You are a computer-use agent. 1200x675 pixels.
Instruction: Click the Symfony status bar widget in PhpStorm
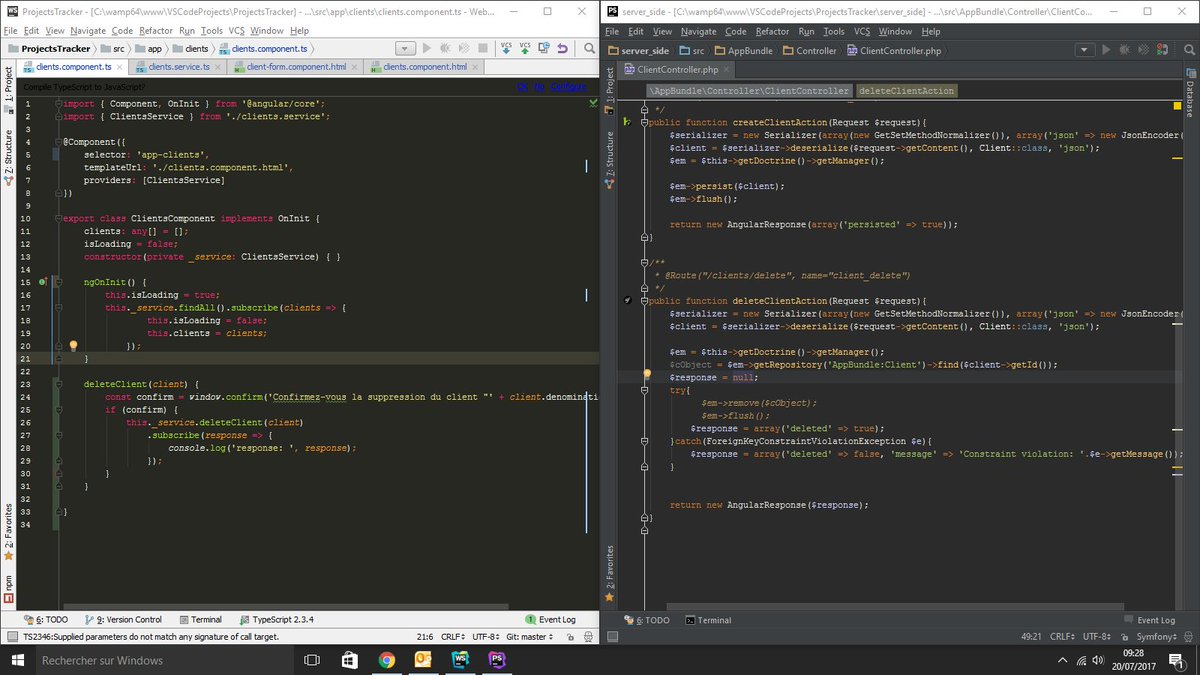(x=1156, y=636)
